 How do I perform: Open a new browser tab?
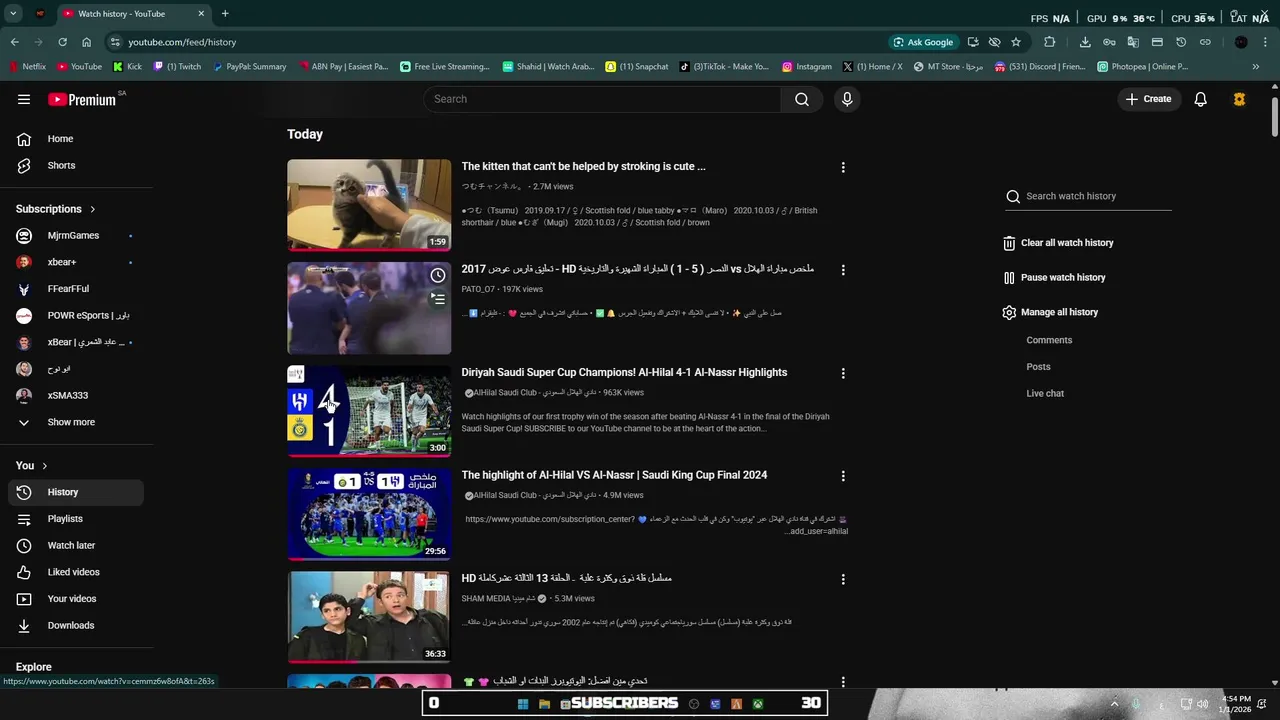point(225,14)
